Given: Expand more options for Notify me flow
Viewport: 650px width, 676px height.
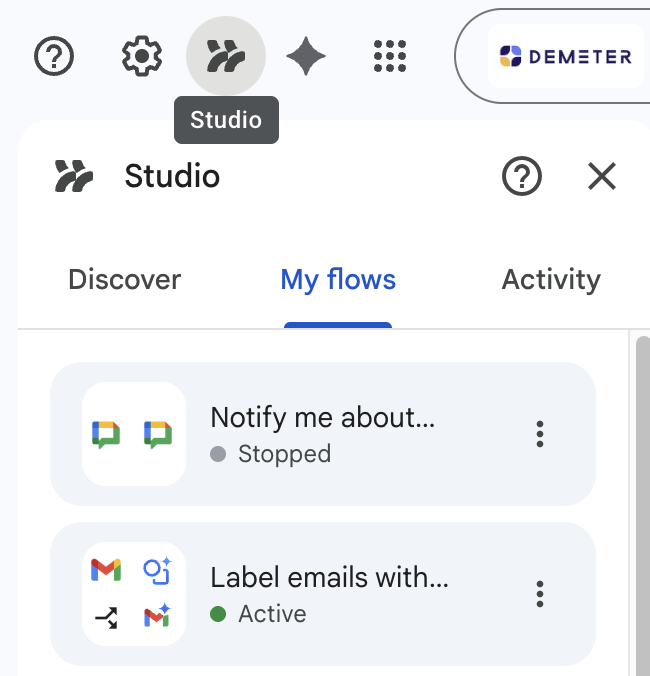Looking at the screenshot, I should click(x=540, y=434).
